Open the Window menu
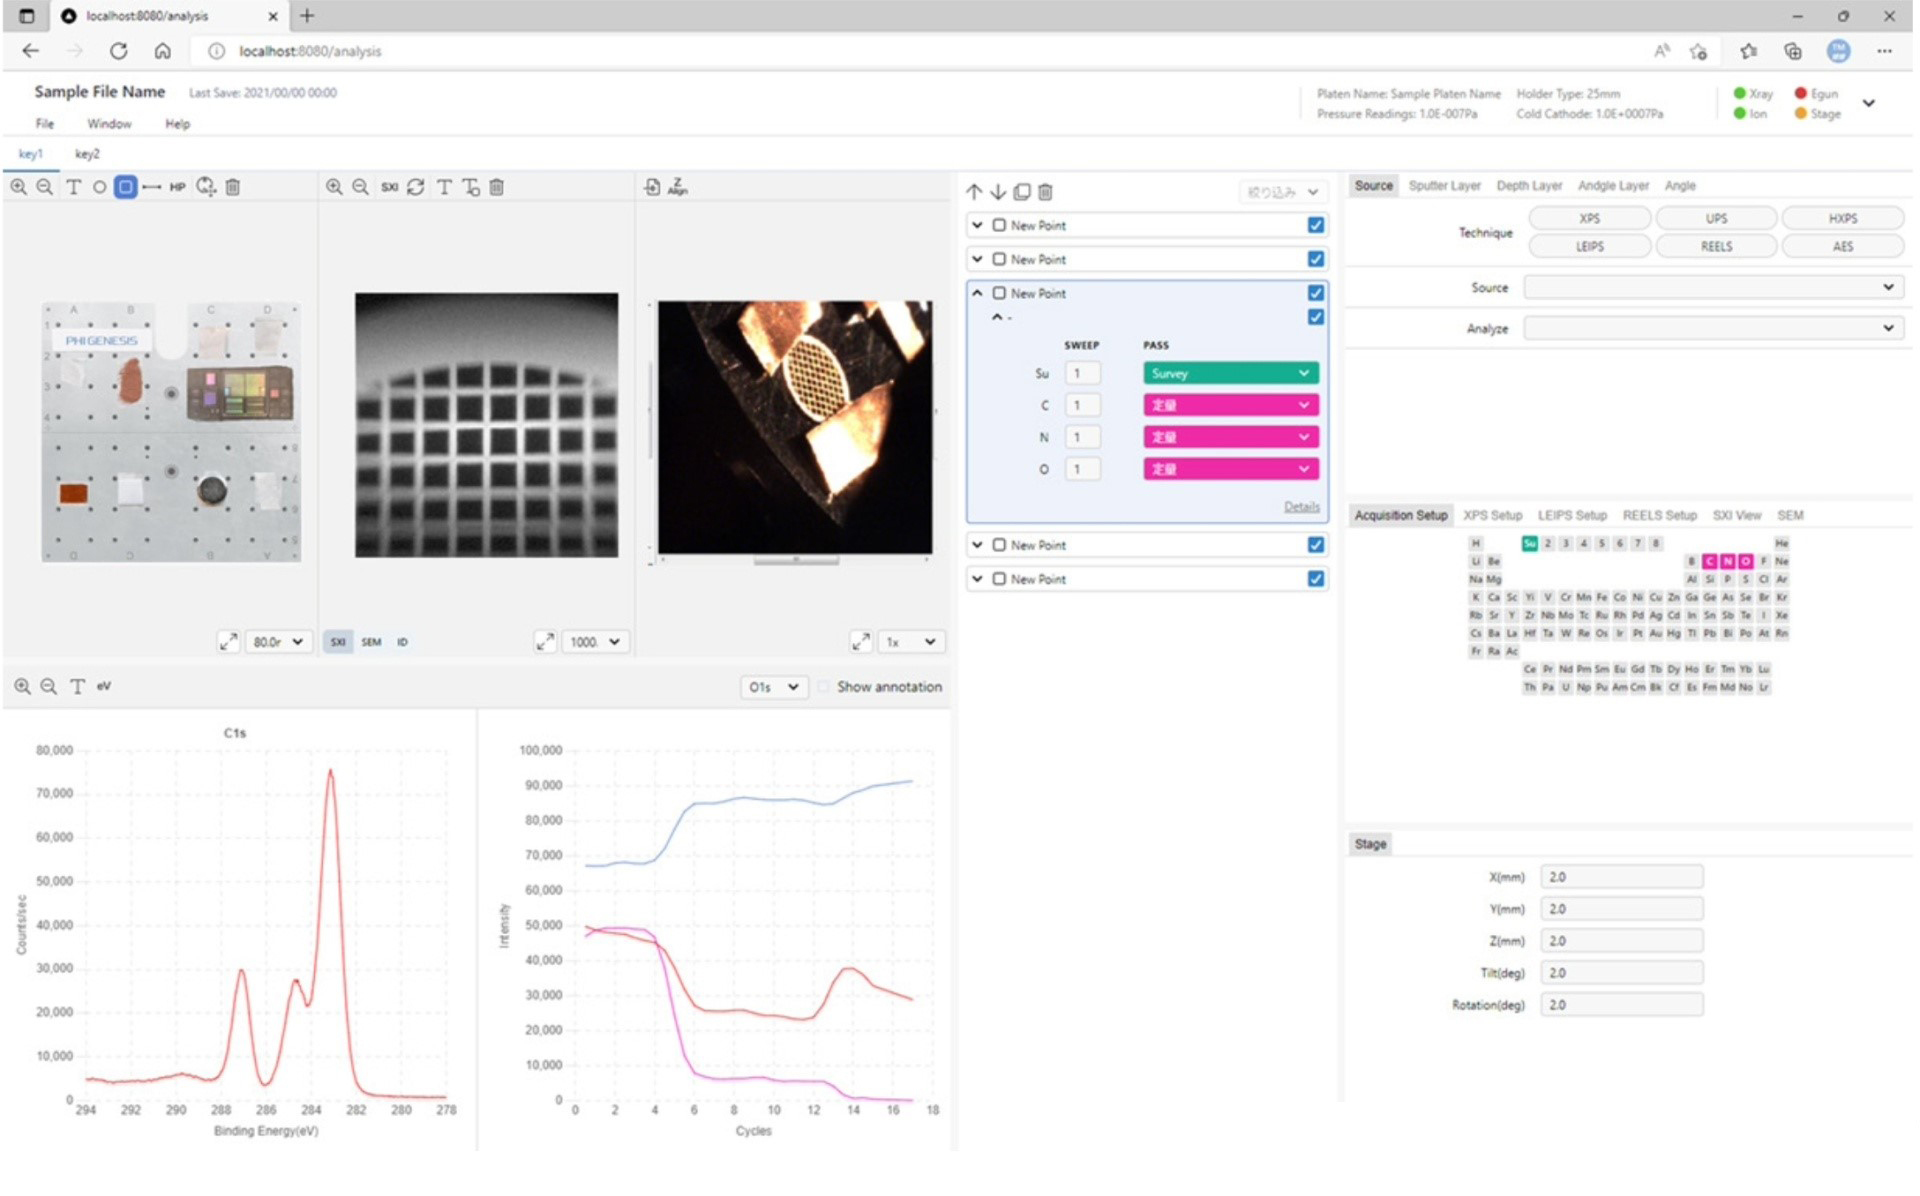Viewport: 1920px width, 1196px height. [109, 124]
